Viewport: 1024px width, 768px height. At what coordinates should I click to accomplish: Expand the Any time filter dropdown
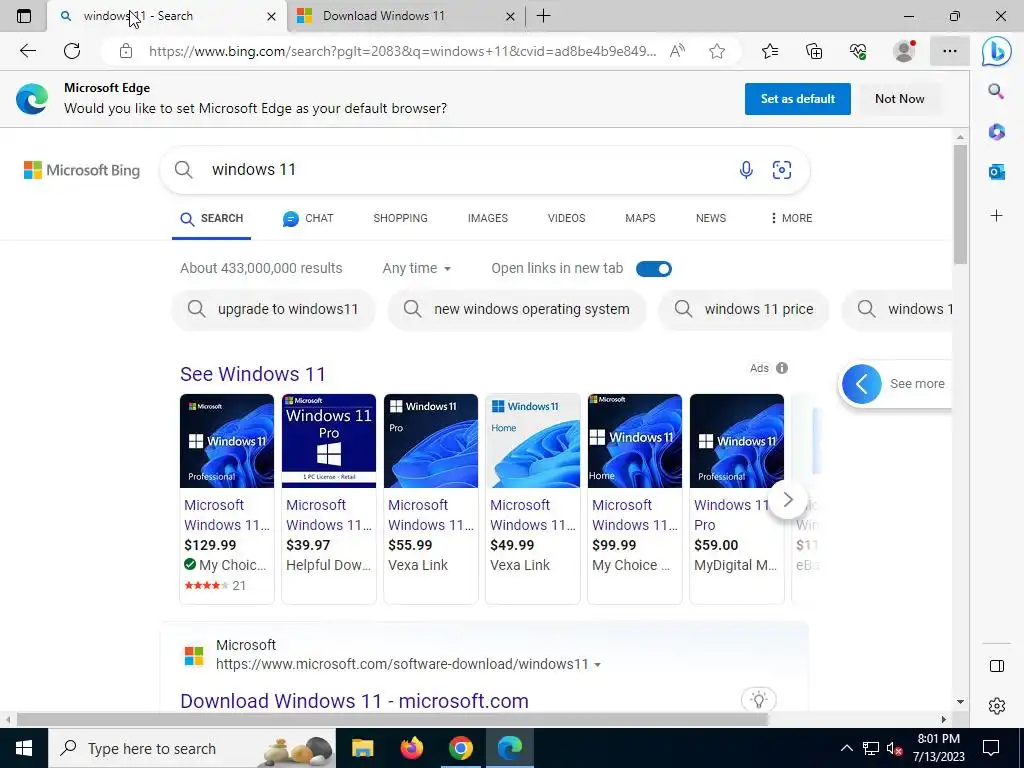tap(417, 268)
